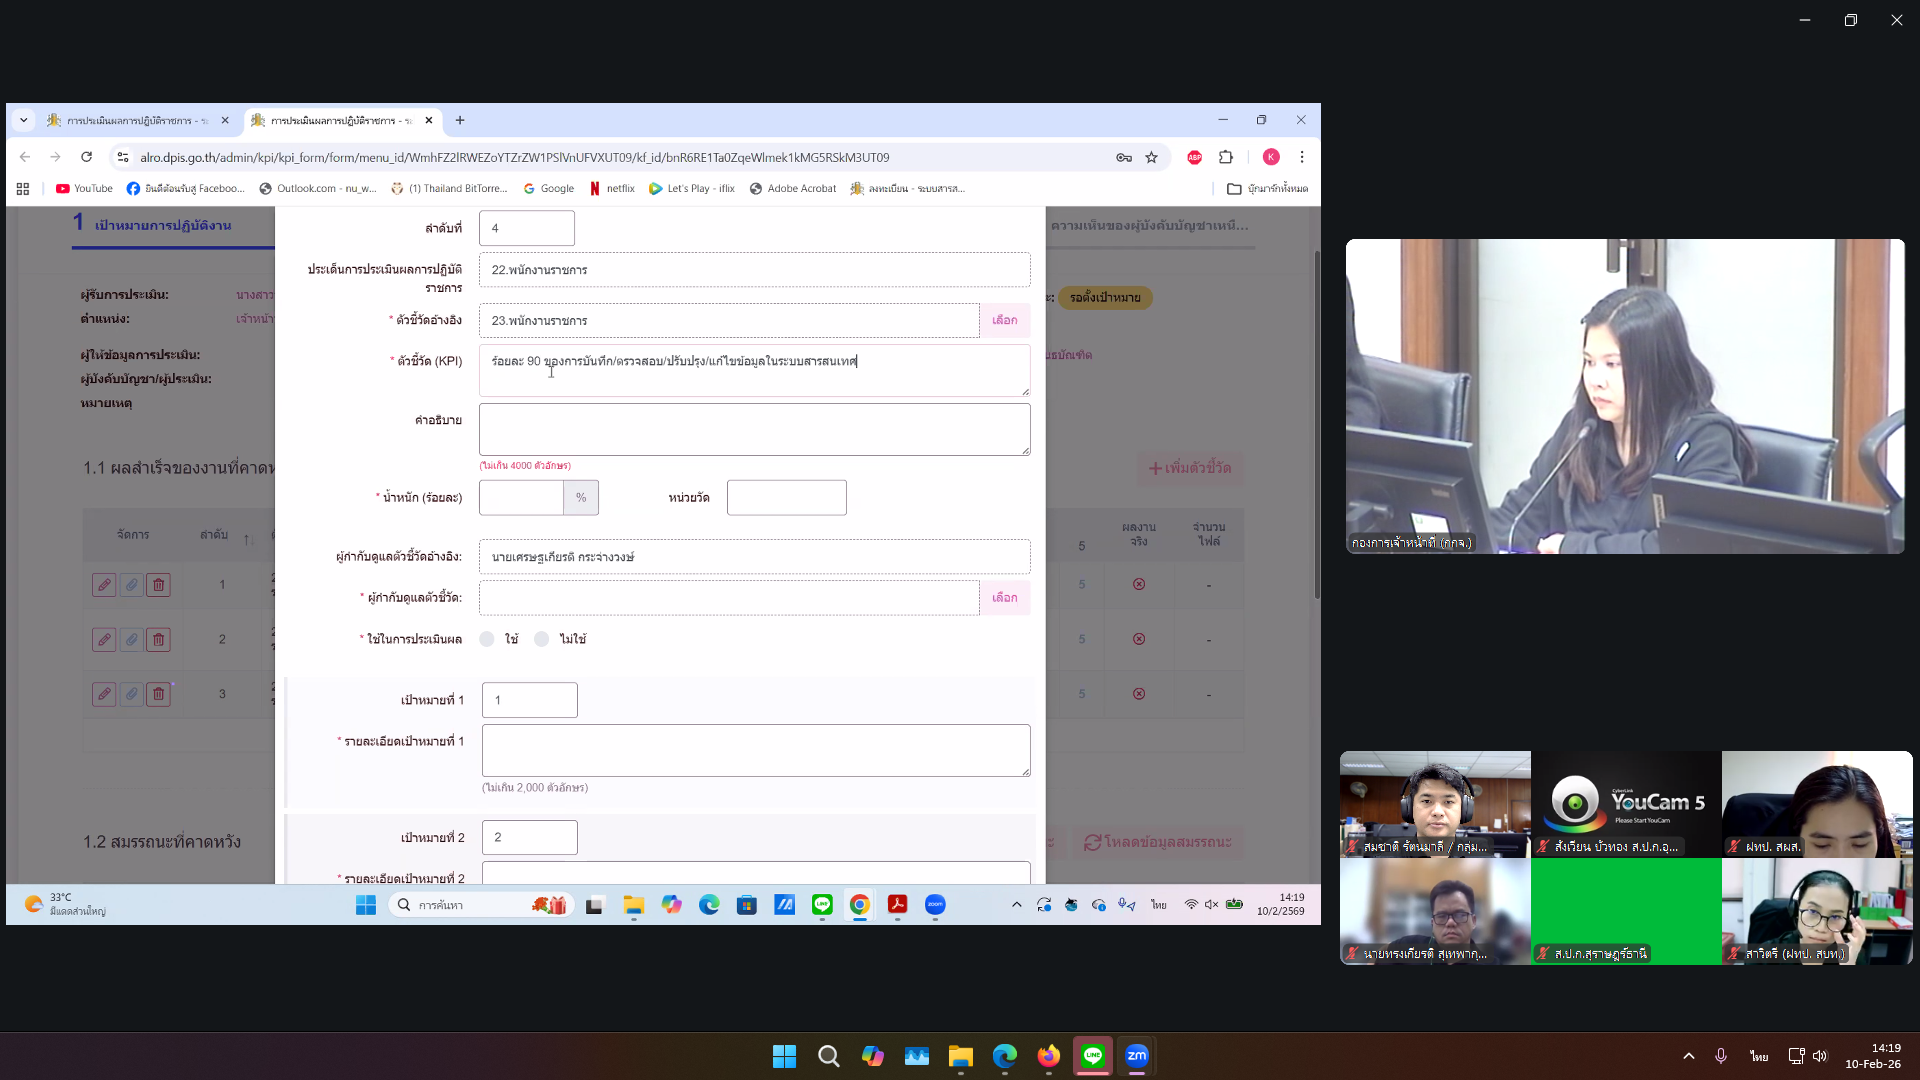The image size is (1920, 1080).
Task: Click เลือก button beside ตัวชี้วัดอ้างอิง field
Action: coord(1005,321)
